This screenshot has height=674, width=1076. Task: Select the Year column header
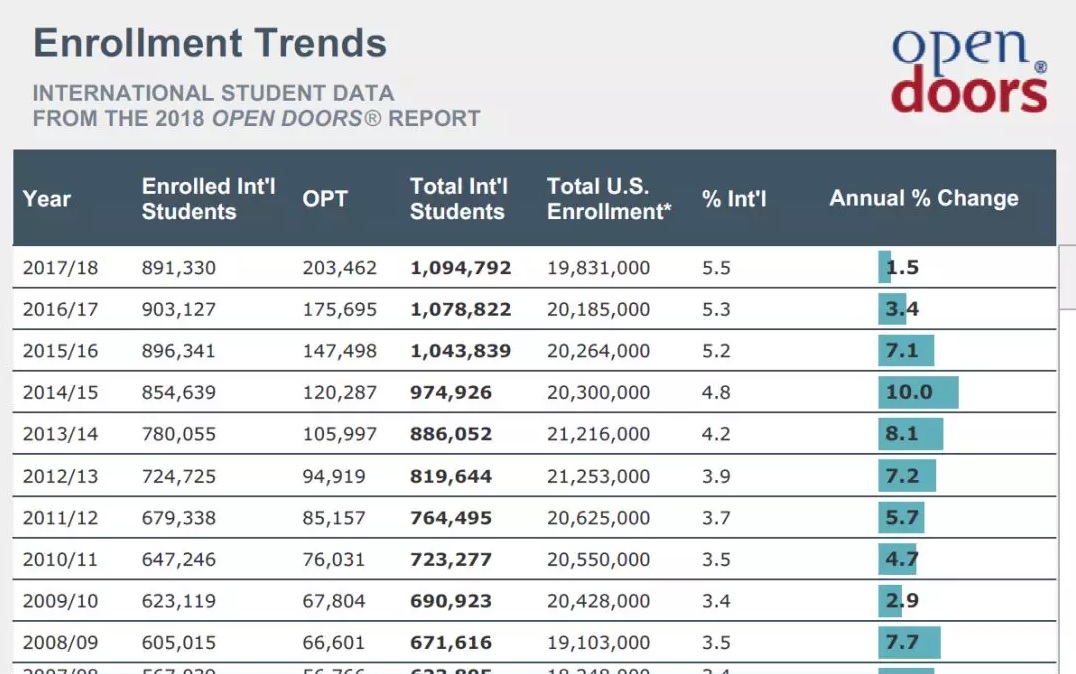coord(47,199)
